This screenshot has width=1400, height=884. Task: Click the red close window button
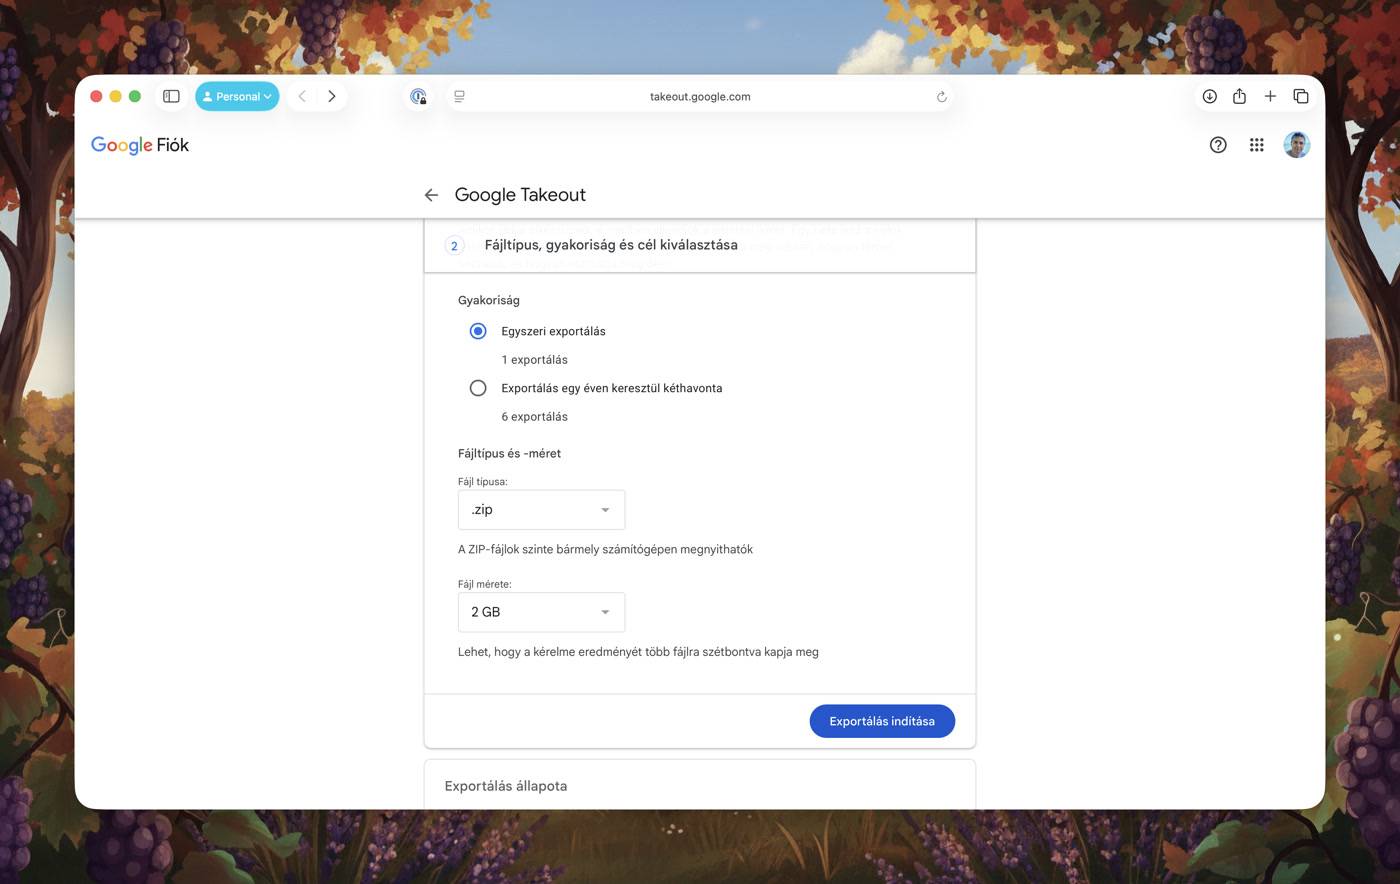coord(96,97)
